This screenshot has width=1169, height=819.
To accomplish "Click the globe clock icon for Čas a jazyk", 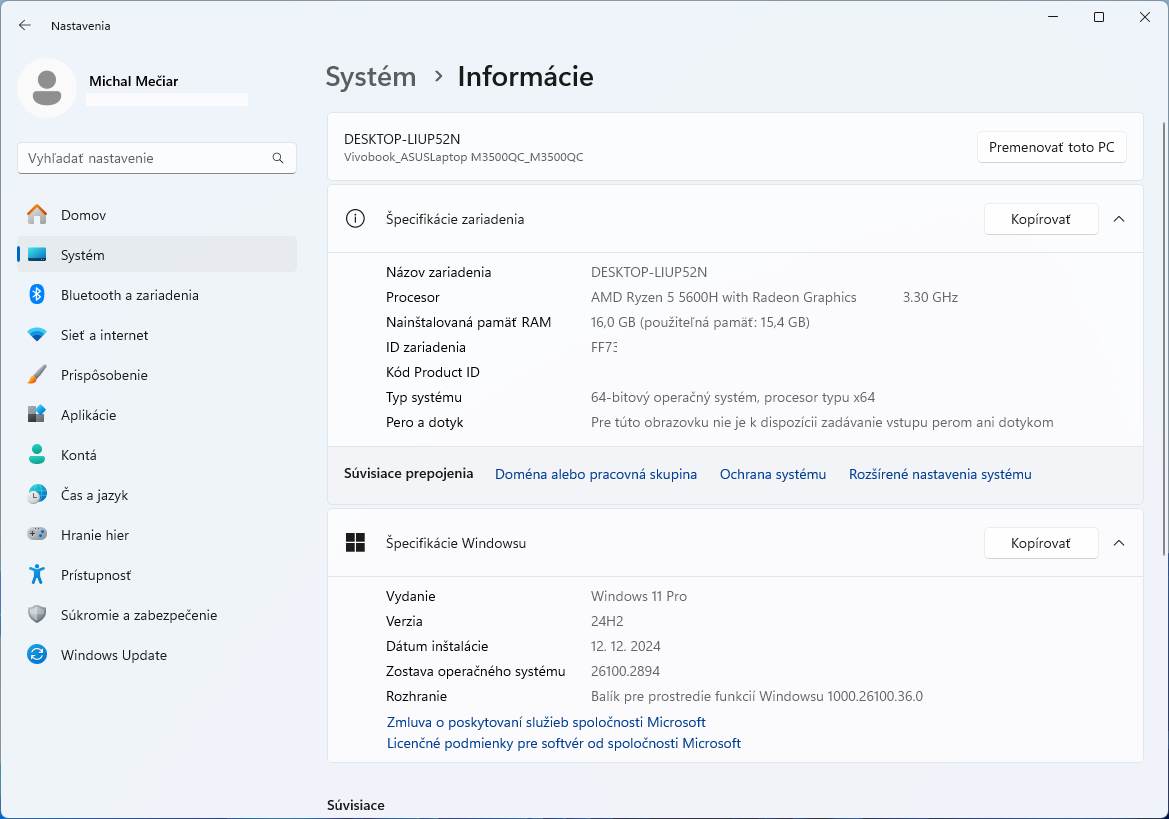I will pos(37,494).
